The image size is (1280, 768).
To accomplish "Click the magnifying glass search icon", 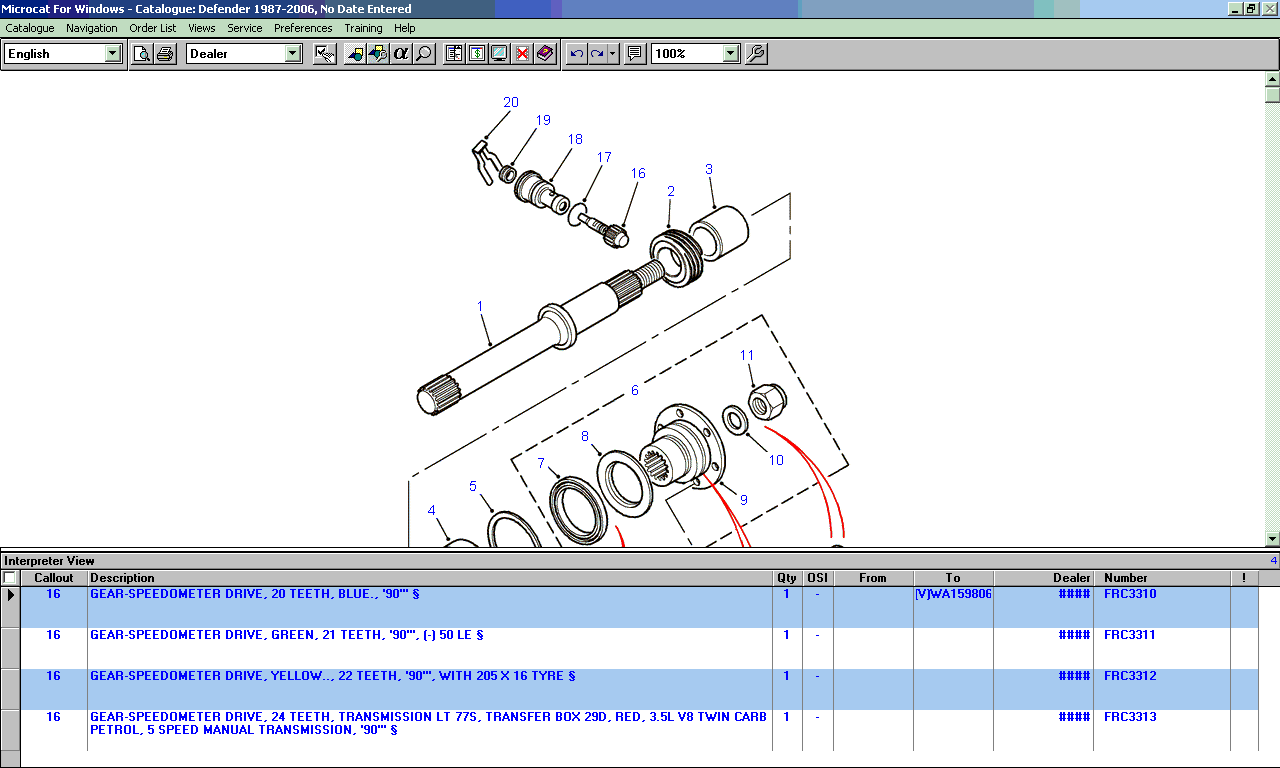I will 424,54.
